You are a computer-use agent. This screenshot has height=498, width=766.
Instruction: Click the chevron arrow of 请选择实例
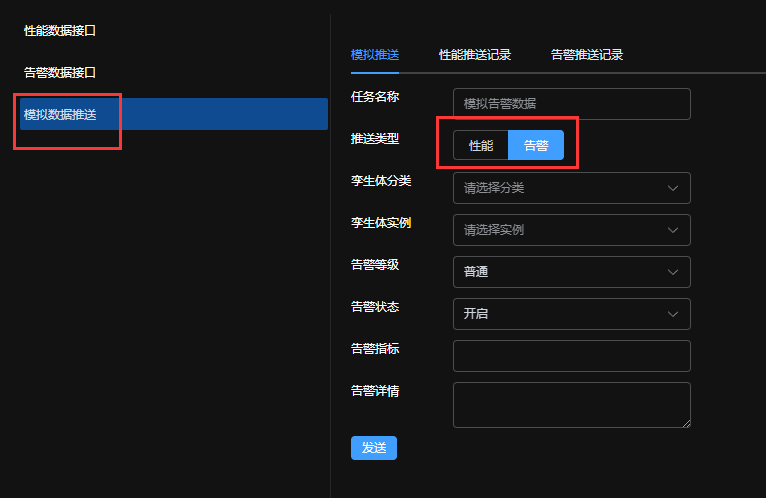673,230
